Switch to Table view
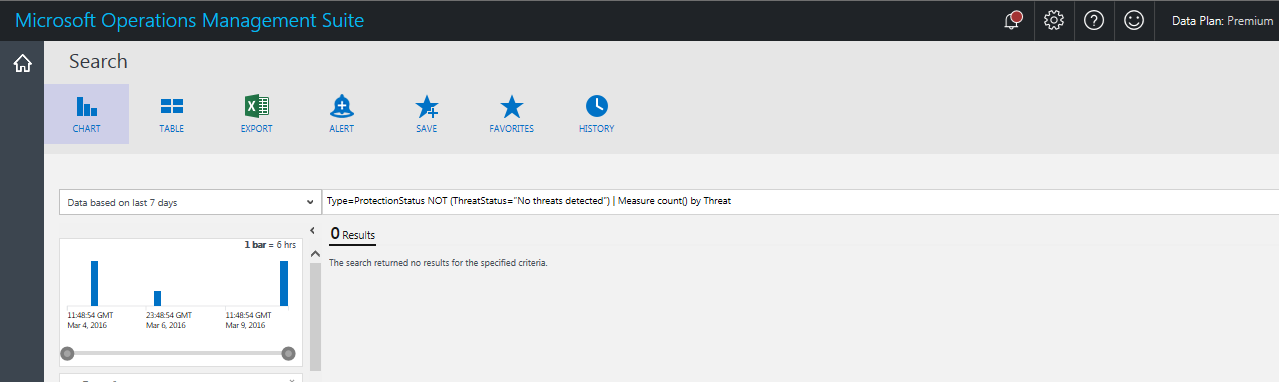Image resolution: width=1279 pixels, height=382 pixels. tap(171, 114)
